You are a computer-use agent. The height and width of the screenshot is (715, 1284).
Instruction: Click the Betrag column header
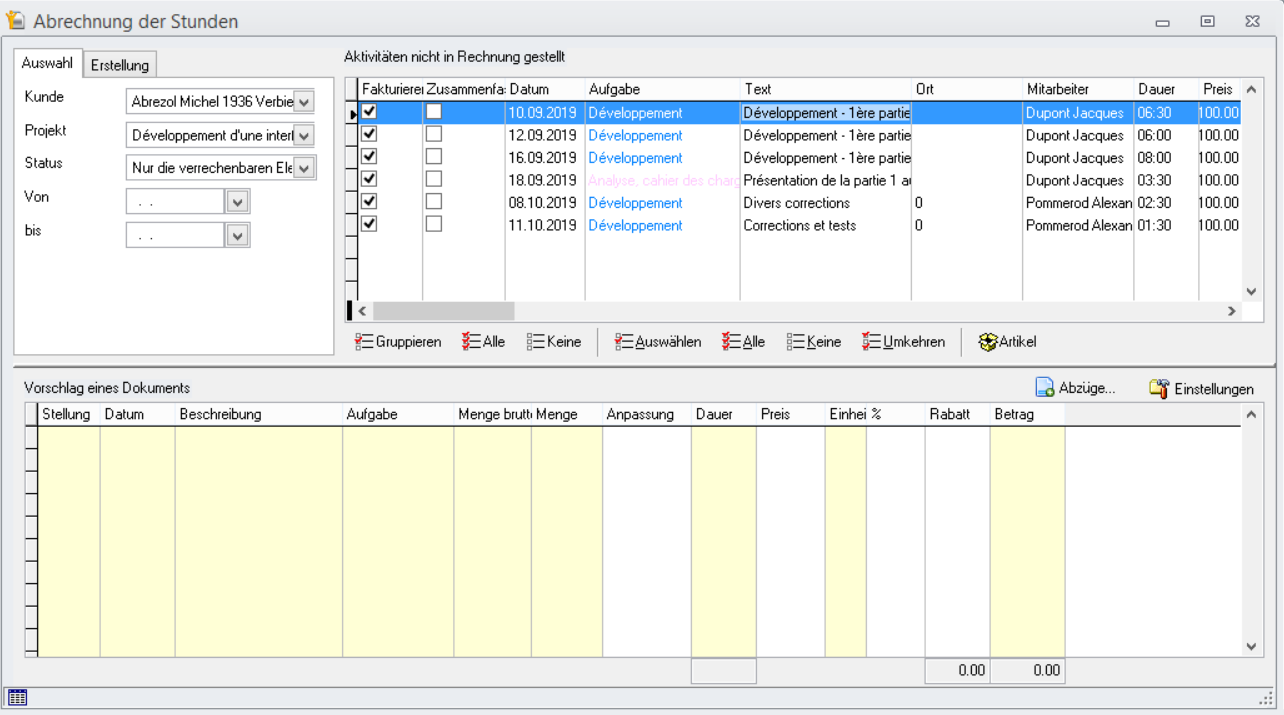[1027, 414]
